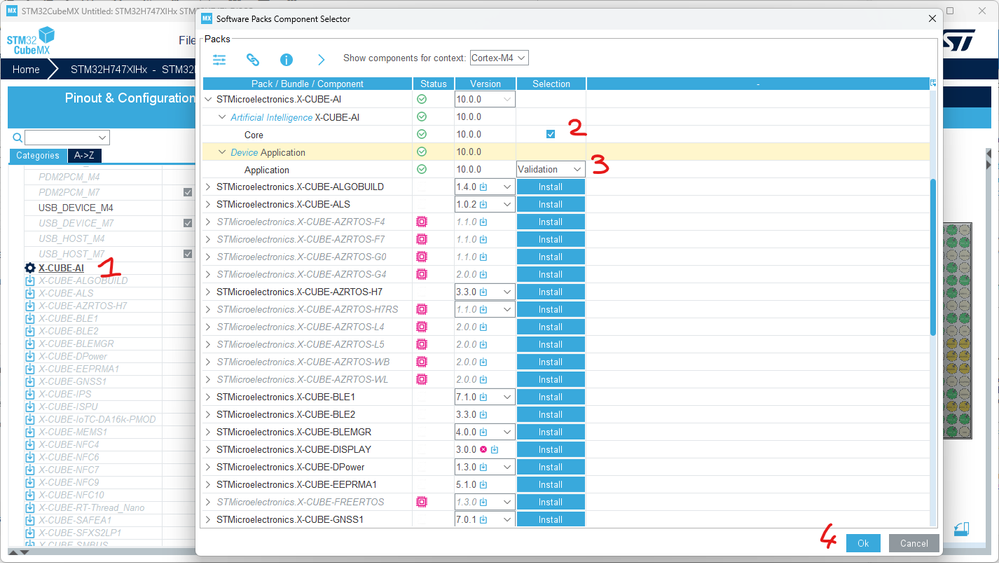
Task: Click green status check for Application component
Action: click(421, 169)
